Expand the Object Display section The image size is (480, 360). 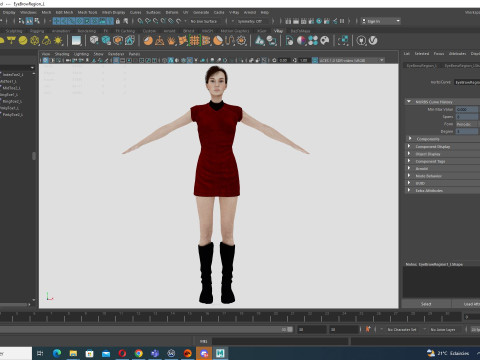[x=410, y=154]
